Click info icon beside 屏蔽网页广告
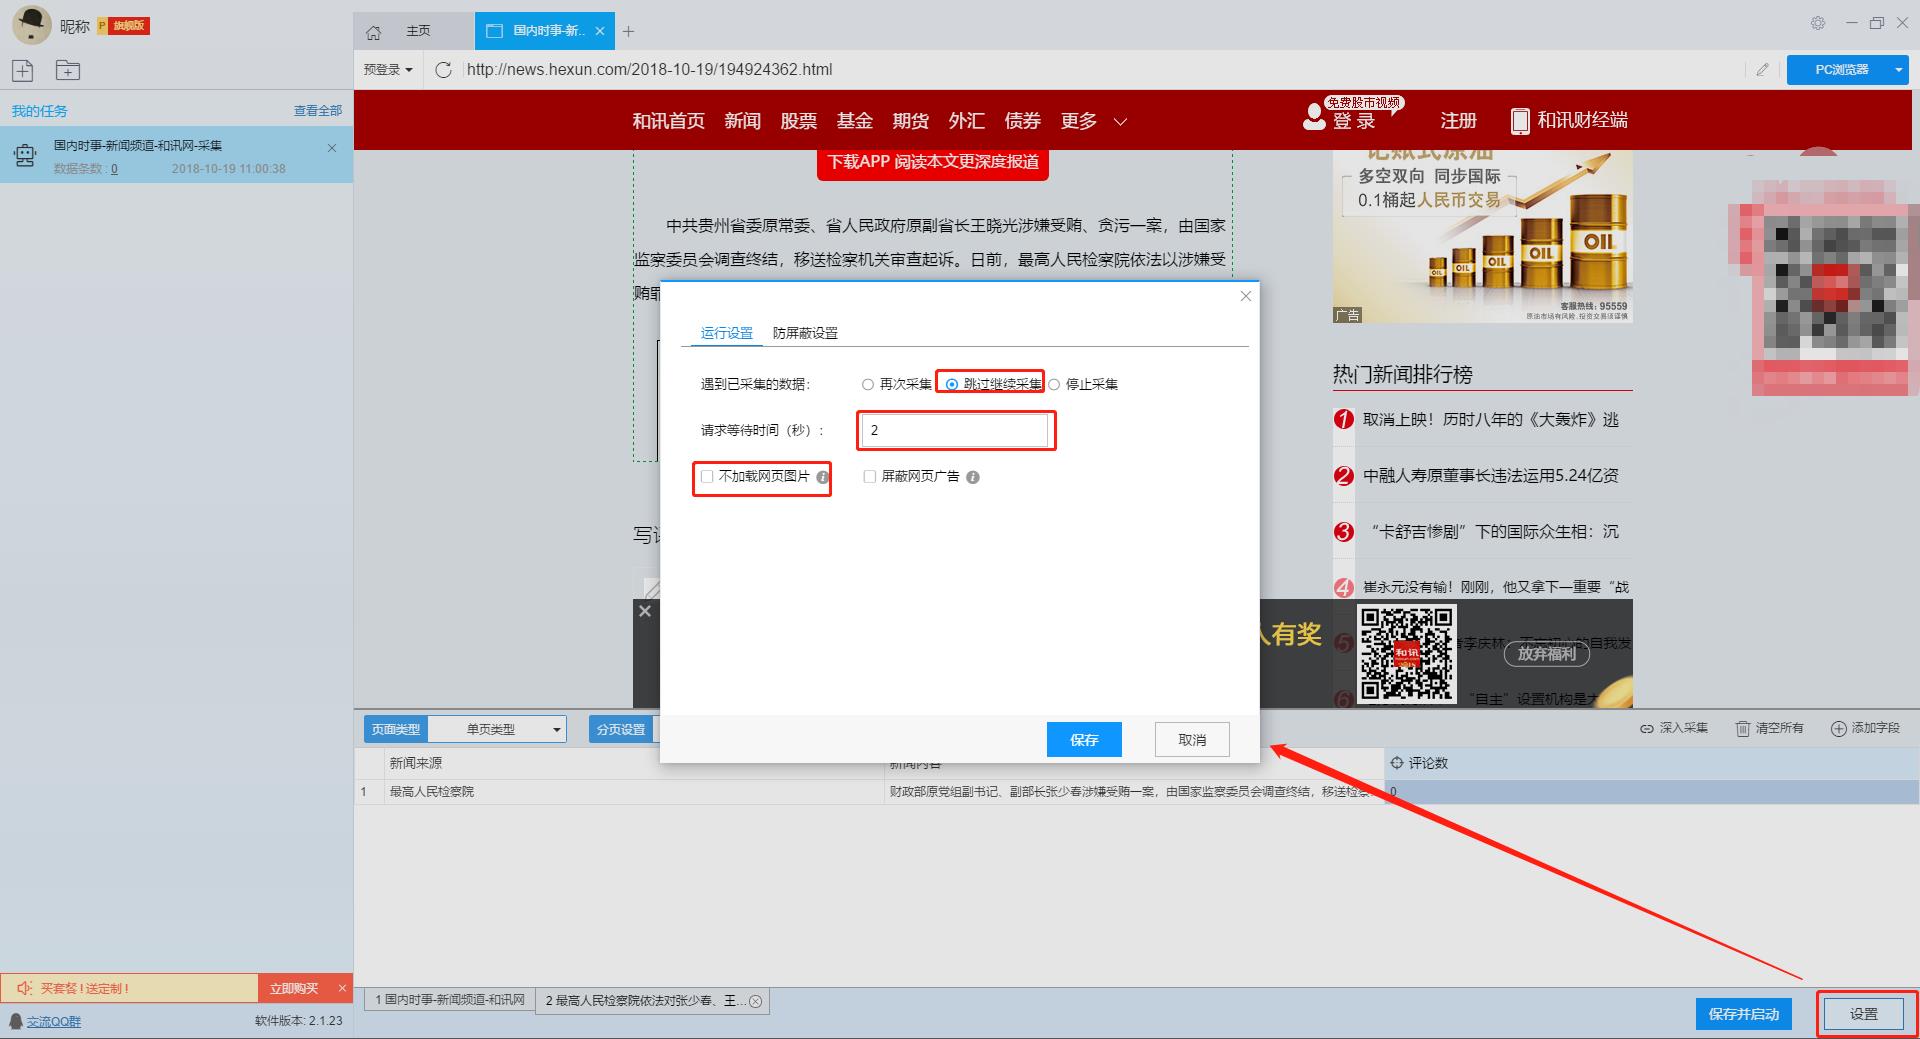This screenshot has width=1920, height=1039. [973, 478]
